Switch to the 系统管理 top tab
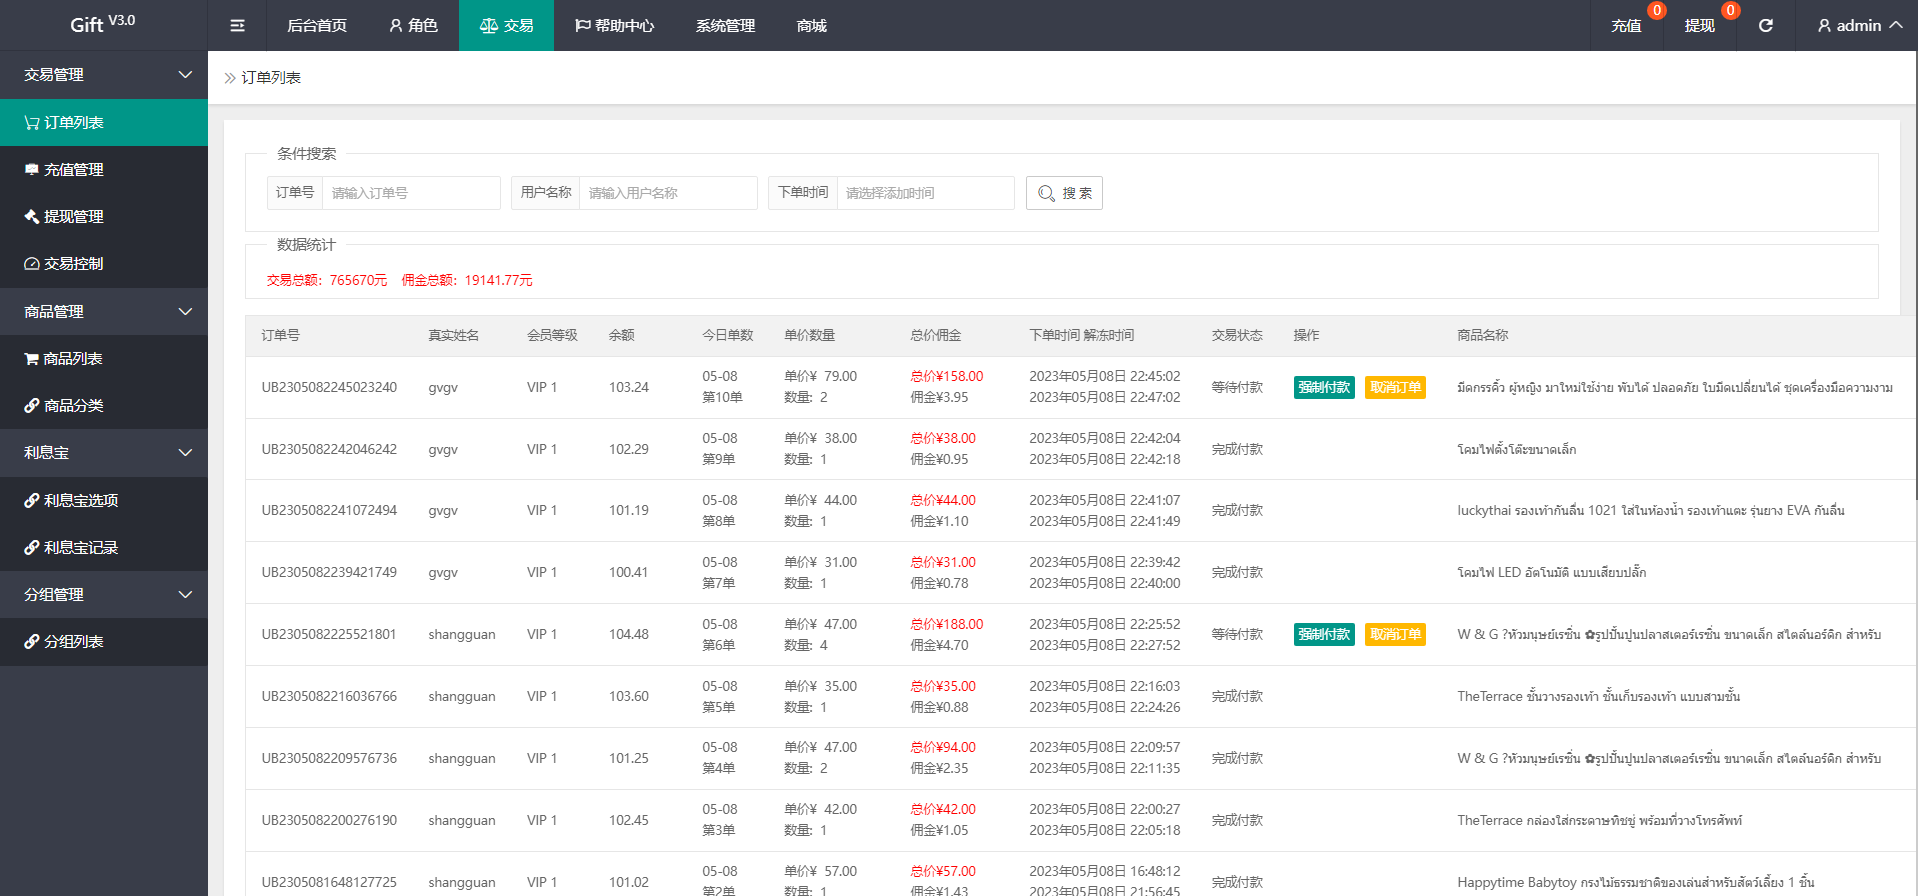Screen dimensions: 1918x896 [725, 25]
